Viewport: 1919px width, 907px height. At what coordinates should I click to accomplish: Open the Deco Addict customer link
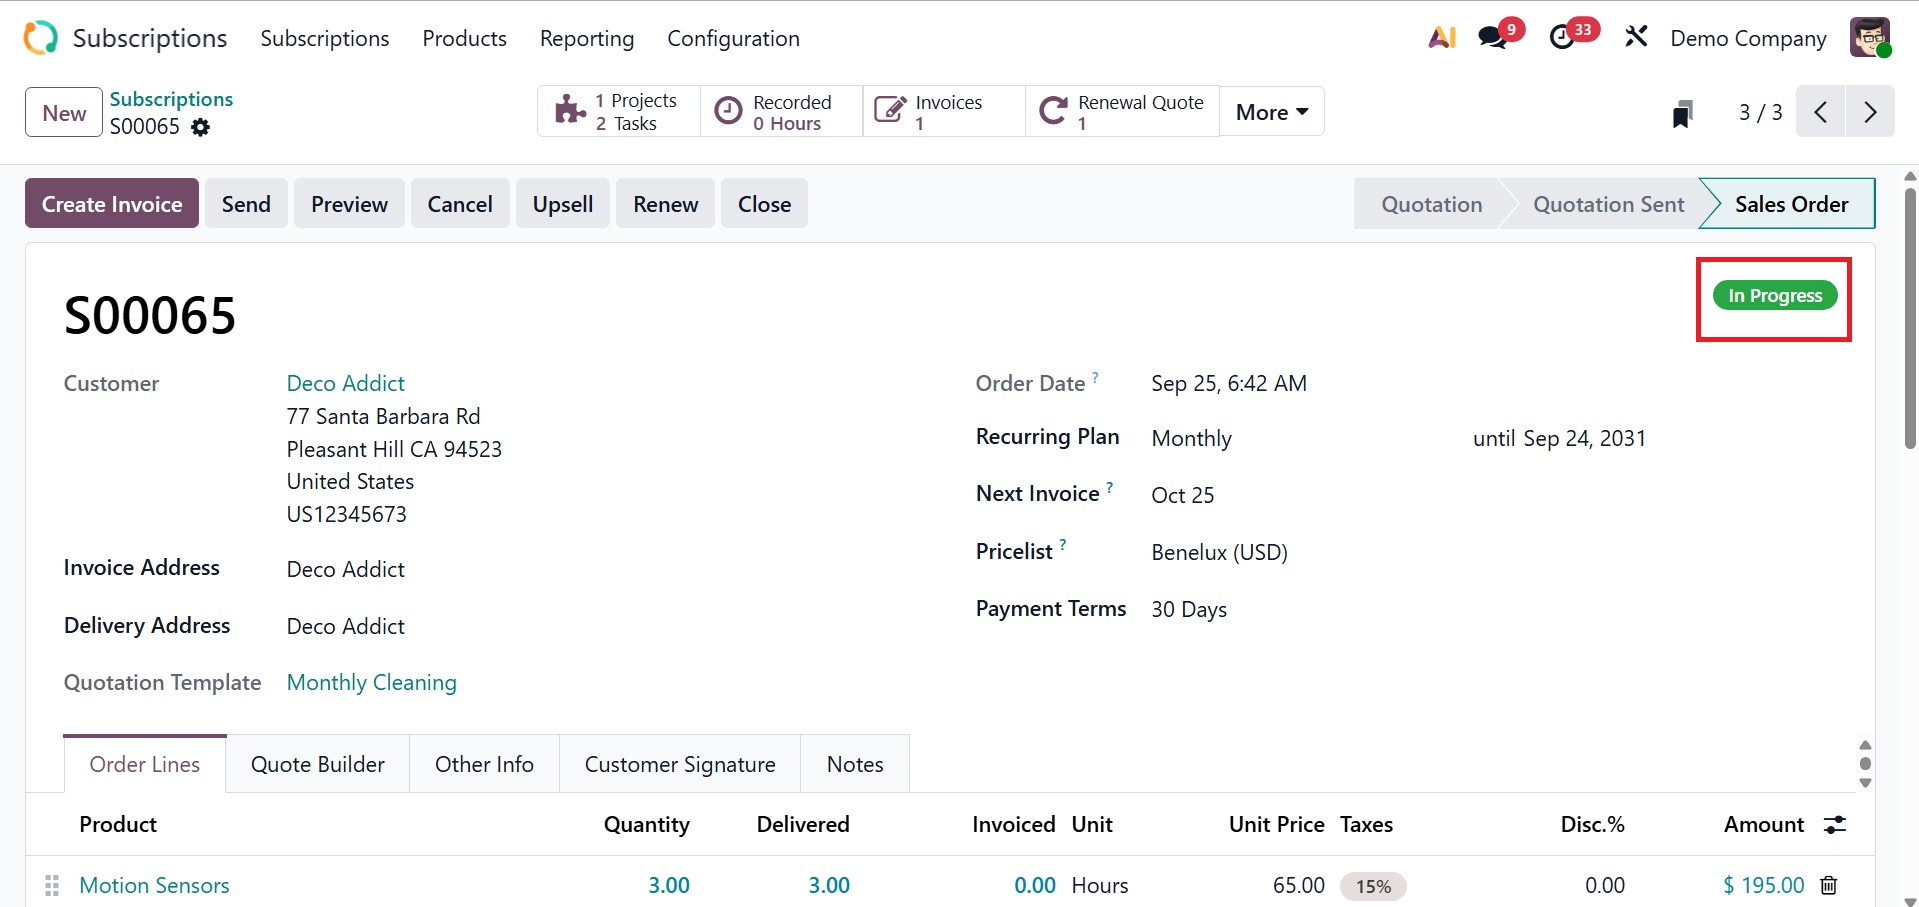pyautogui.click(x=346, y=383)
